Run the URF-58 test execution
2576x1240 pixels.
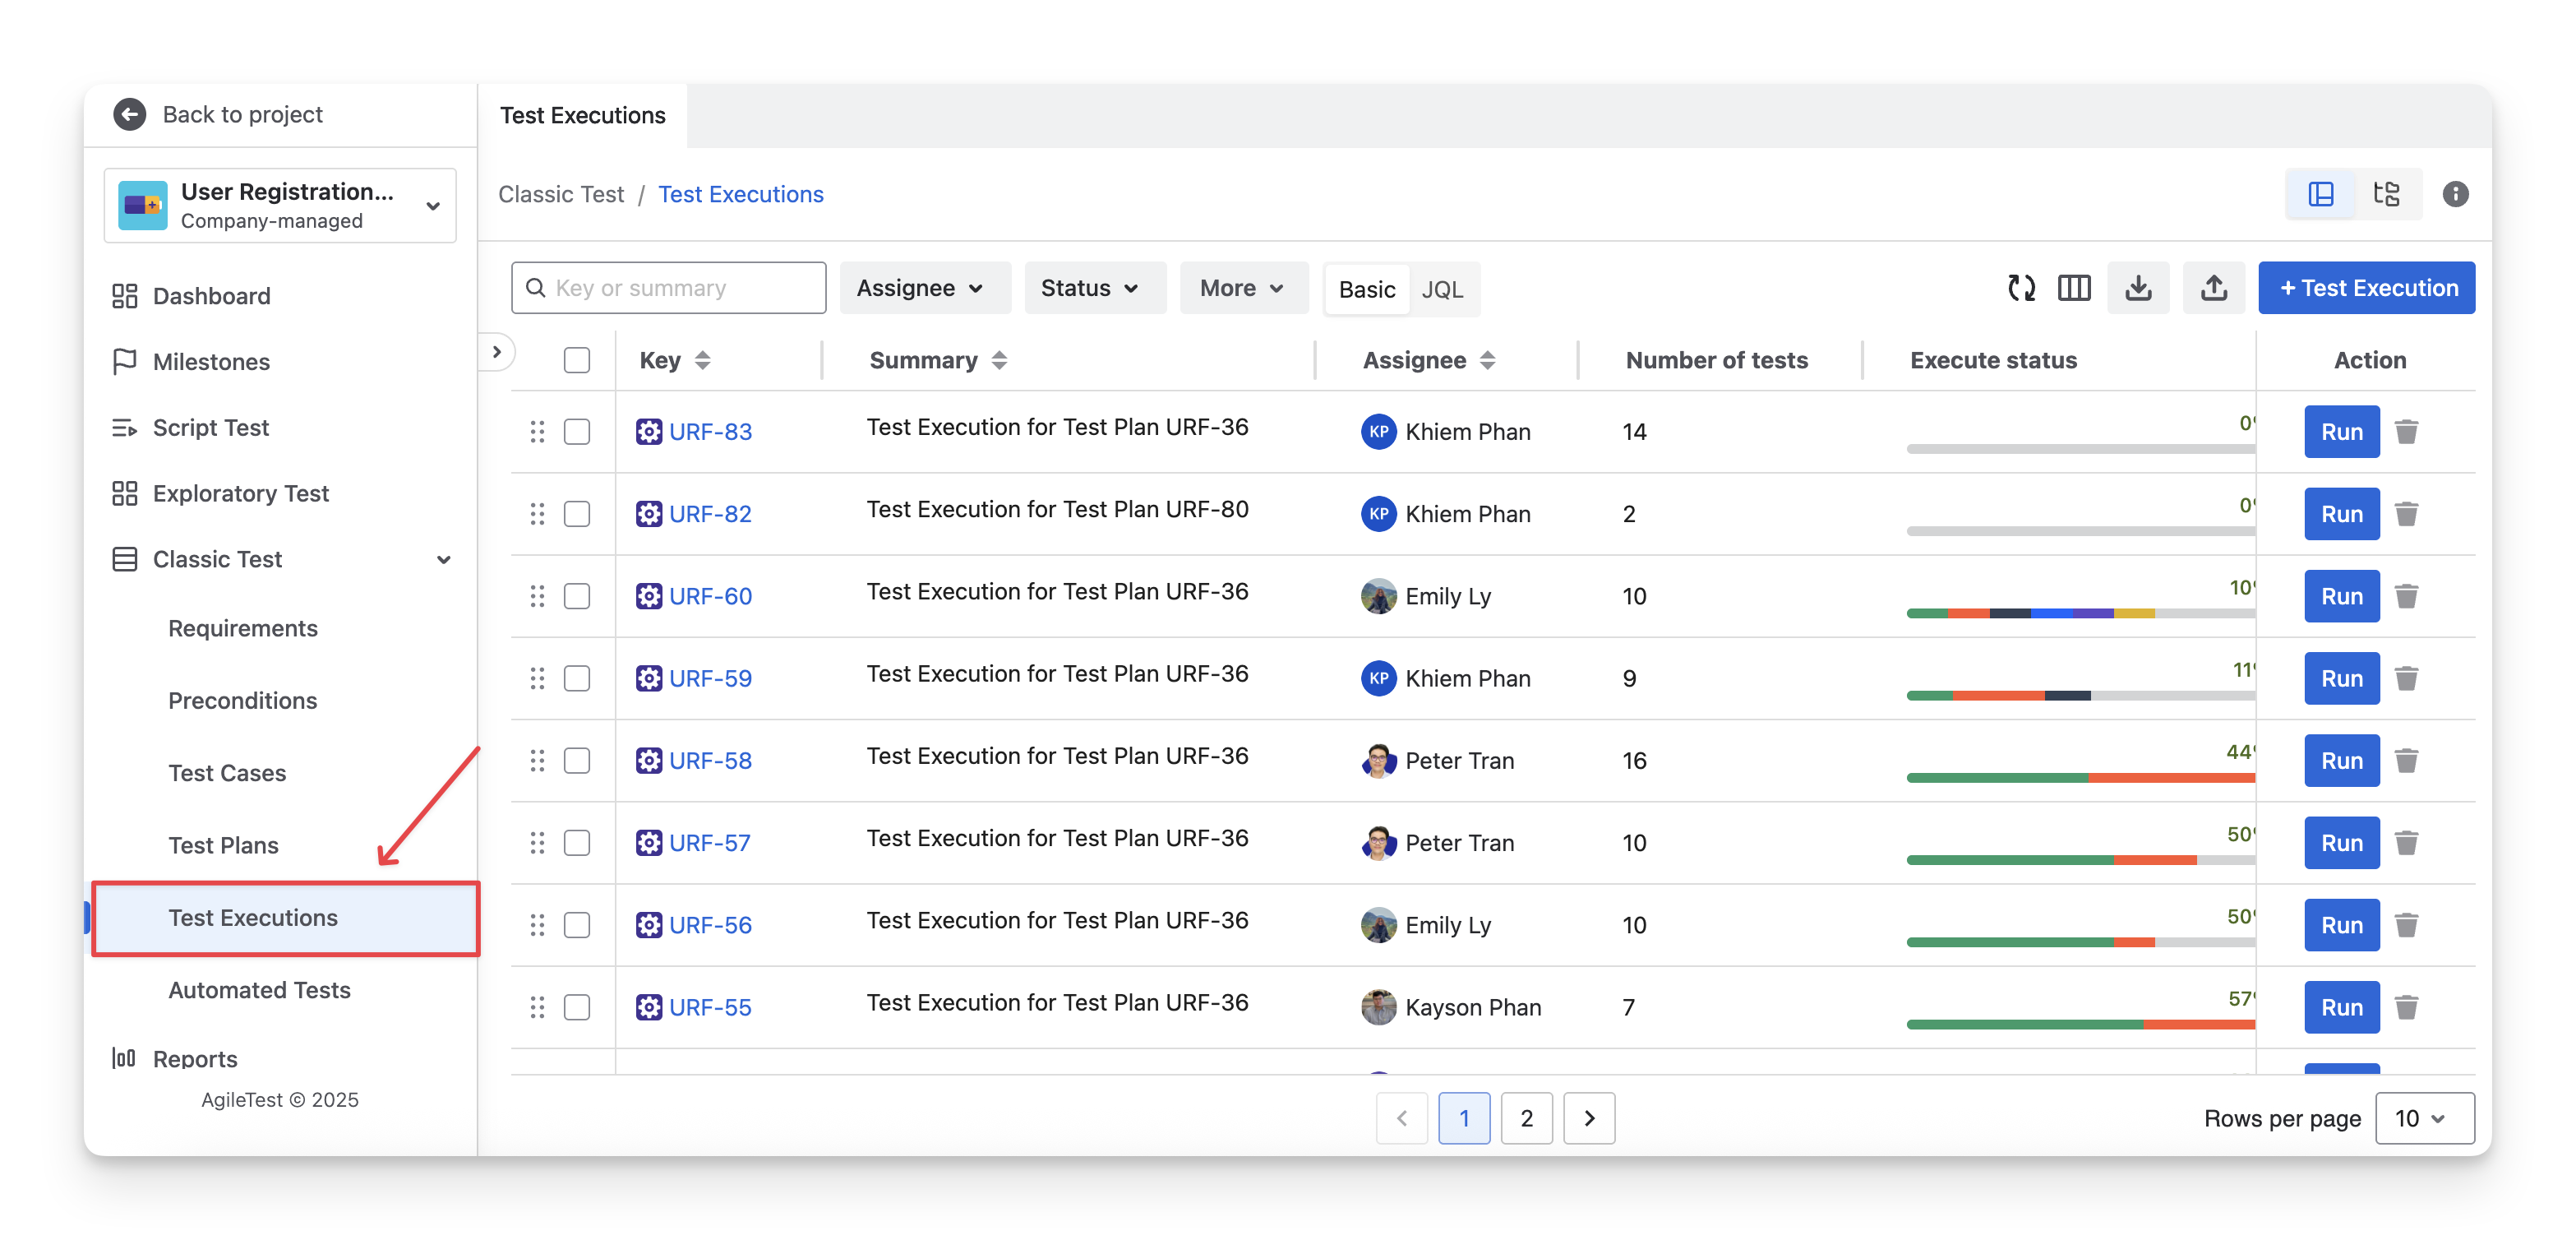(x=2341, y=761)
